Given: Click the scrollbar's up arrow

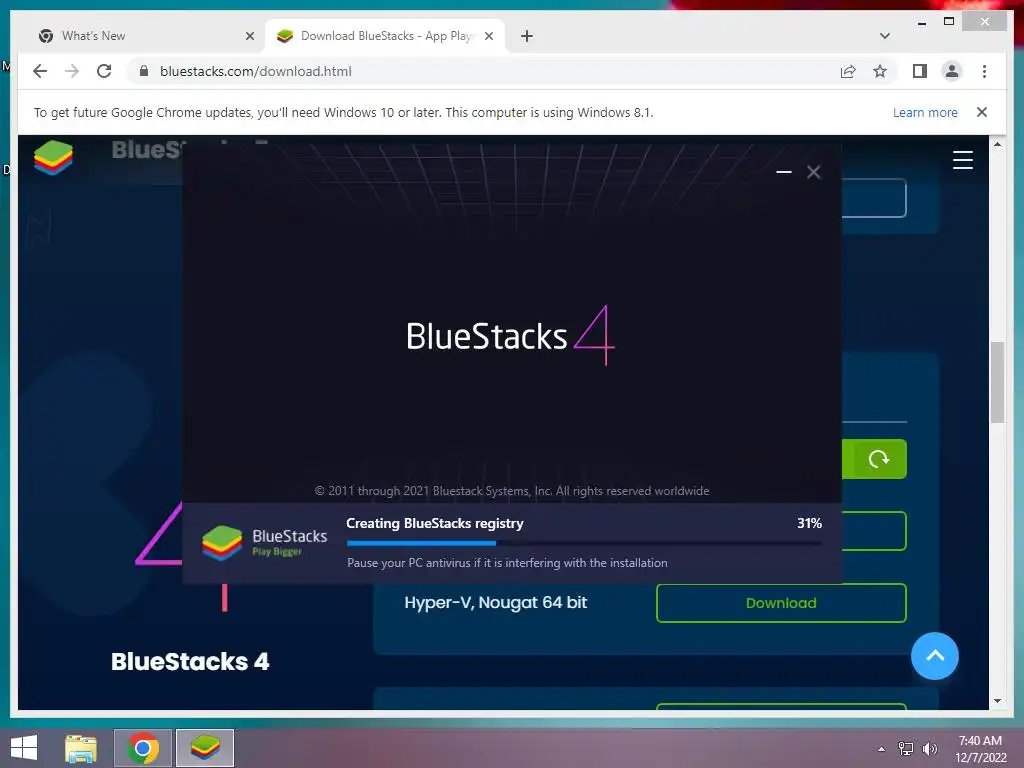Looking at the screenshot, I should (x=997, y=144).
